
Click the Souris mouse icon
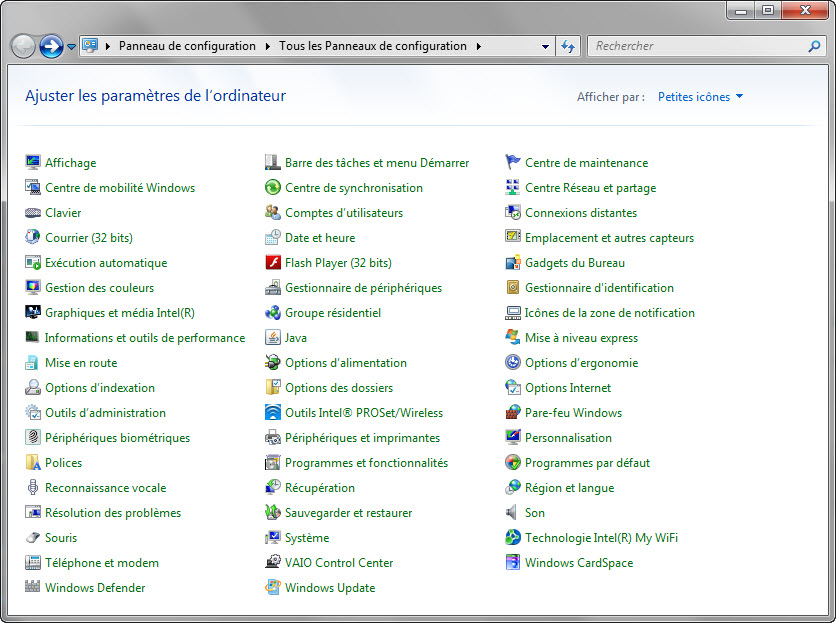[x=33, y=537]
